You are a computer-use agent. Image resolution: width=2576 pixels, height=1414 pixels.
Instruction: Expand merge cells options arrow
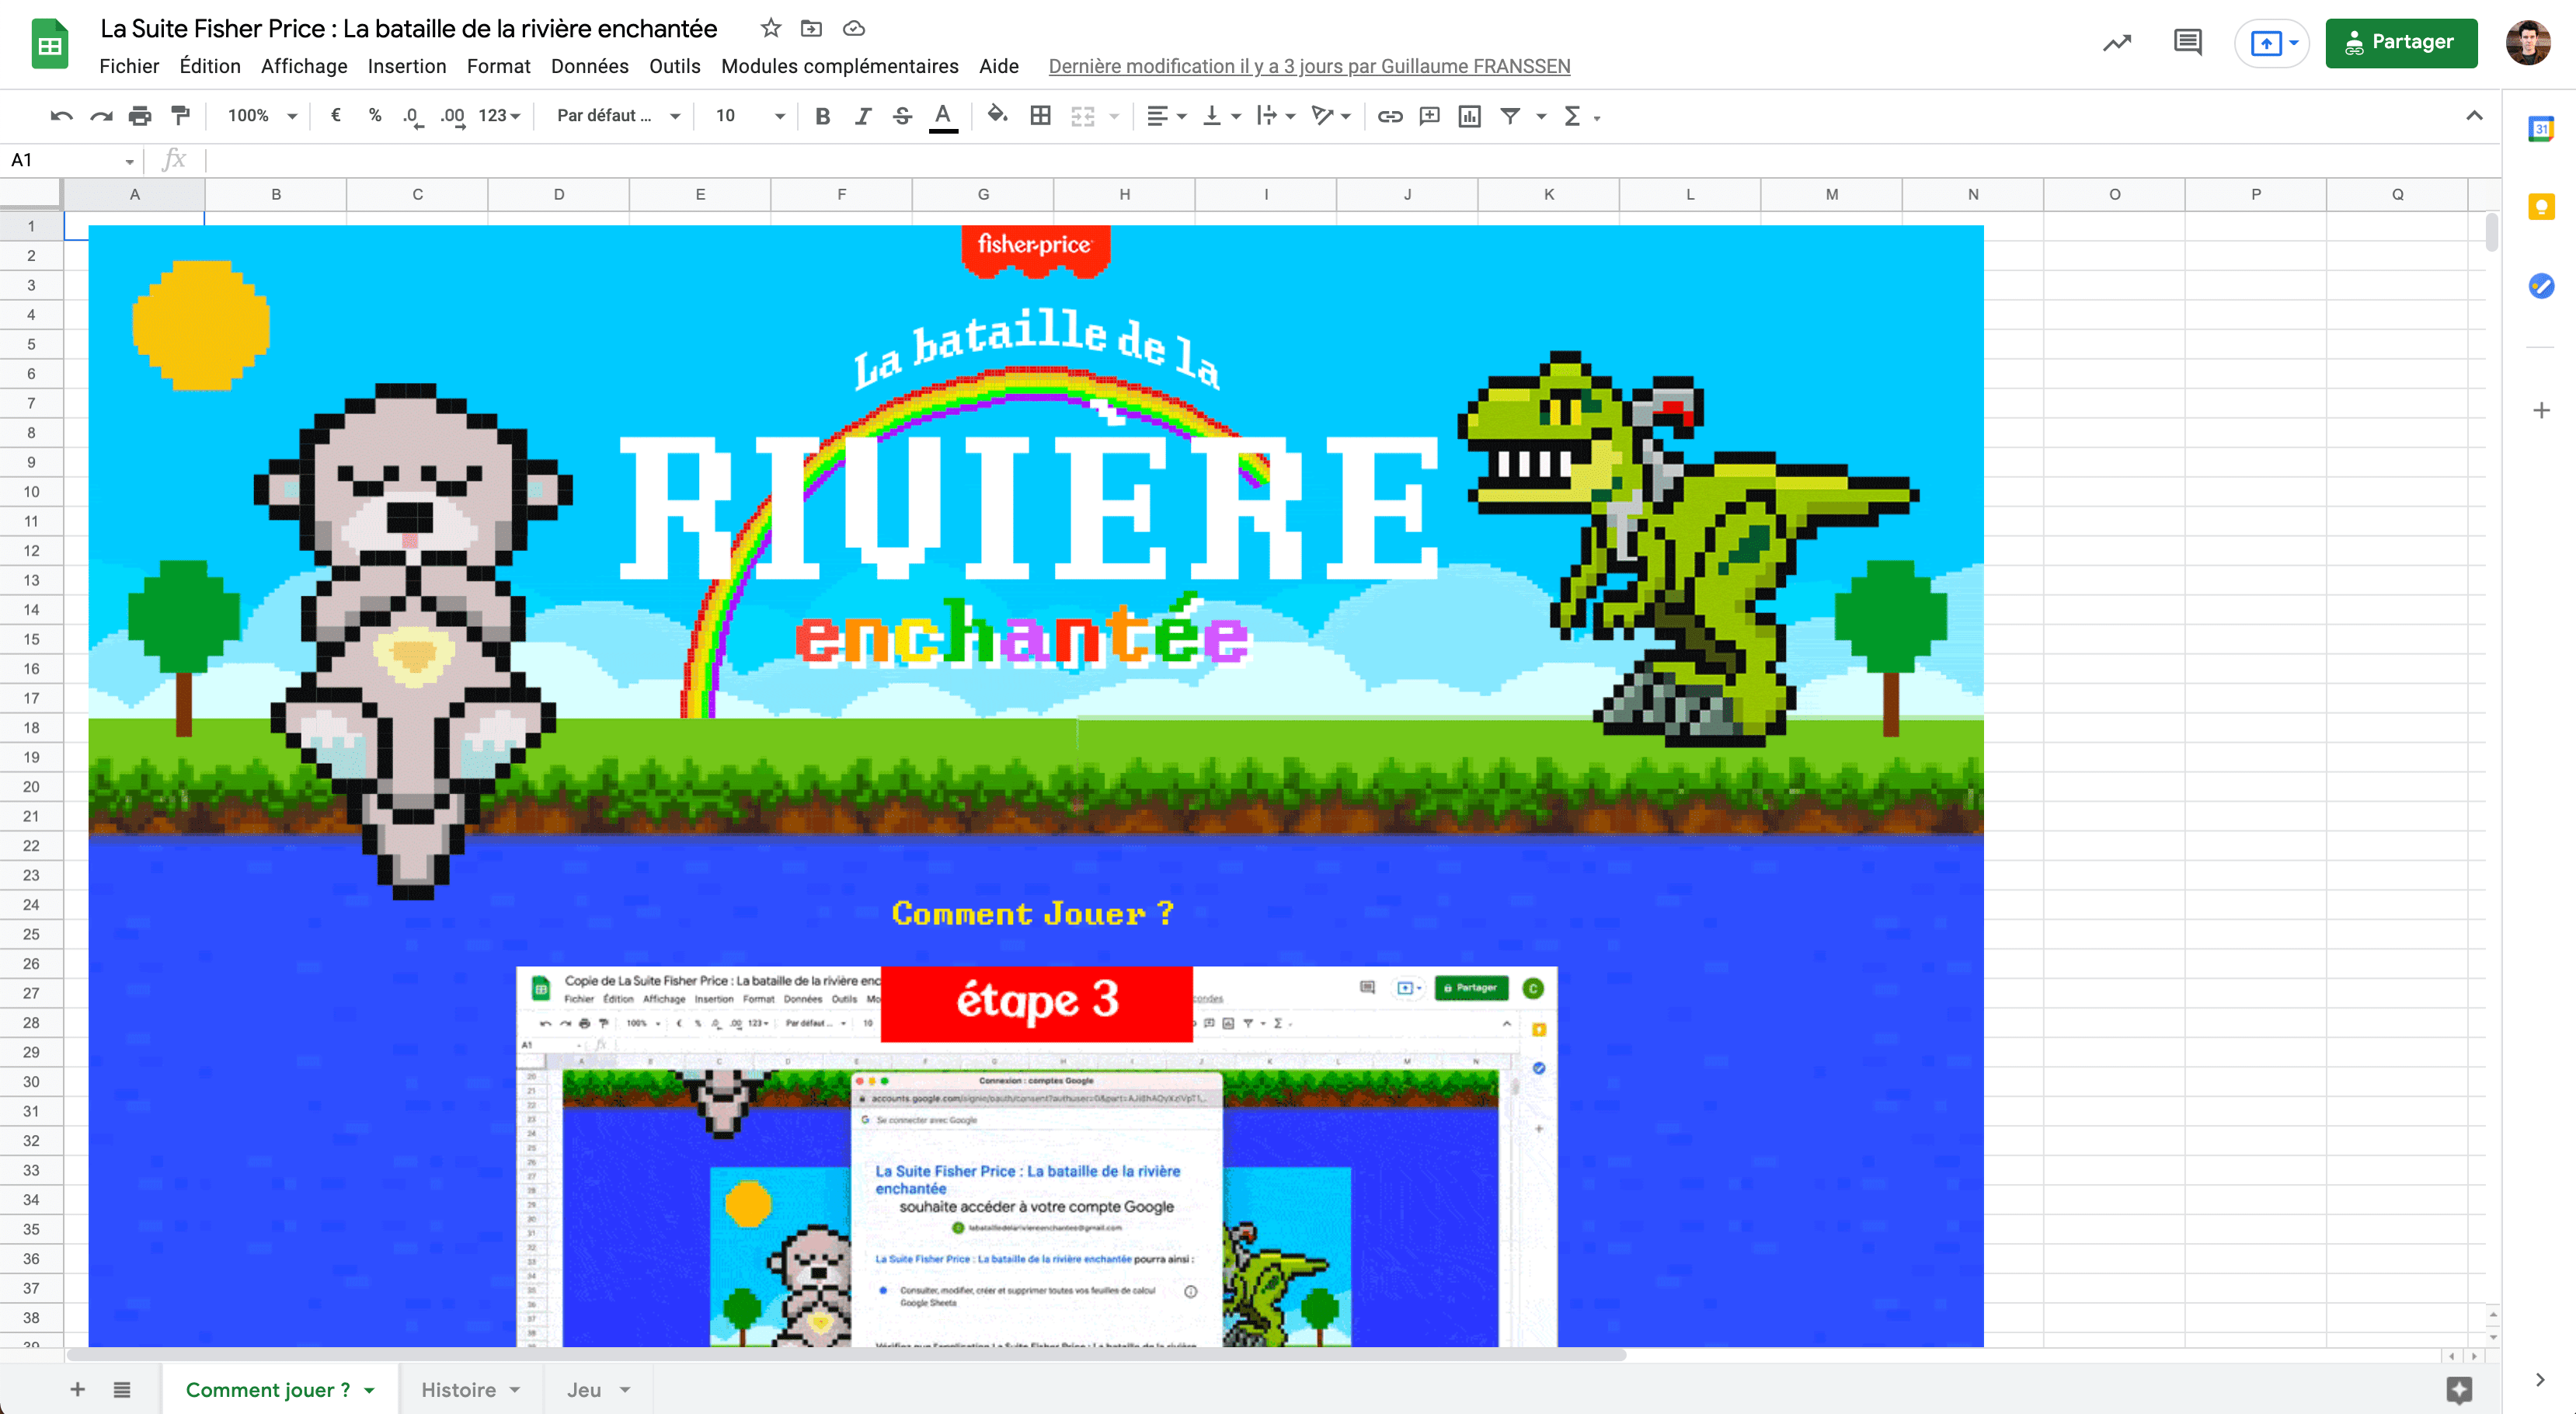(x=1113, y=117)
